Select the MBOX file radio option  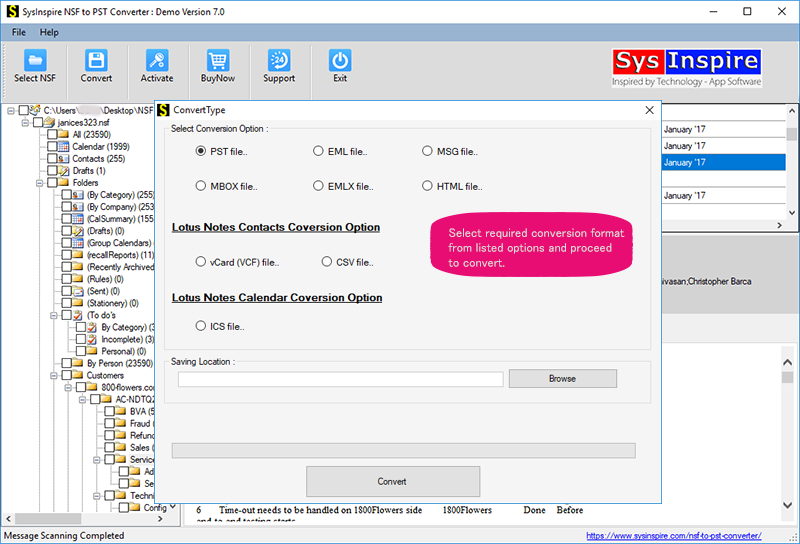tap(201, 186)
